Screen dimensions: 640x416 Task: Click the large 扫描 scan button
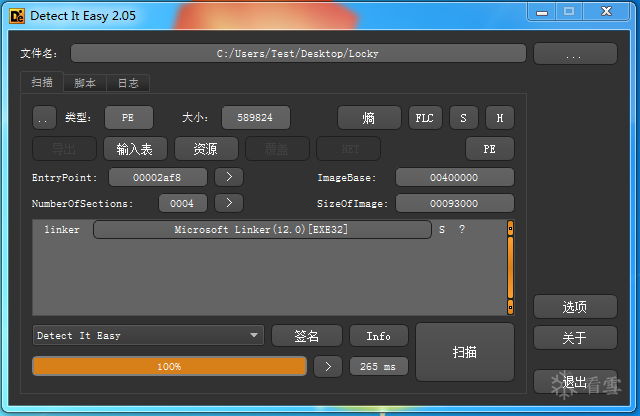point(465,352)
